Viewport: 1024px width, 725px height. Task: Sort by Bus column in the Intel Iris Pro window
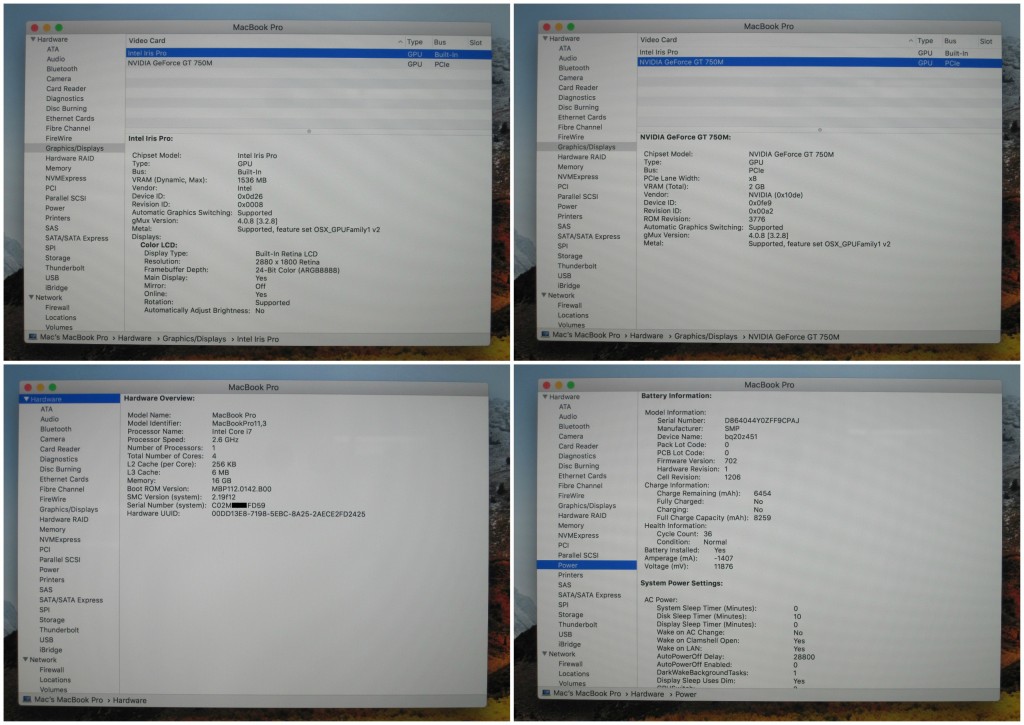coord(440,42)
